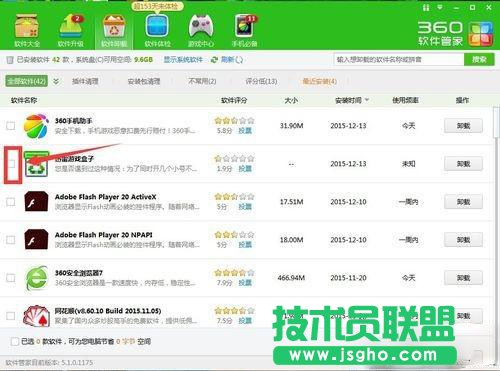Tick the checkbox for 360手机助手

(x=11, y=126)
